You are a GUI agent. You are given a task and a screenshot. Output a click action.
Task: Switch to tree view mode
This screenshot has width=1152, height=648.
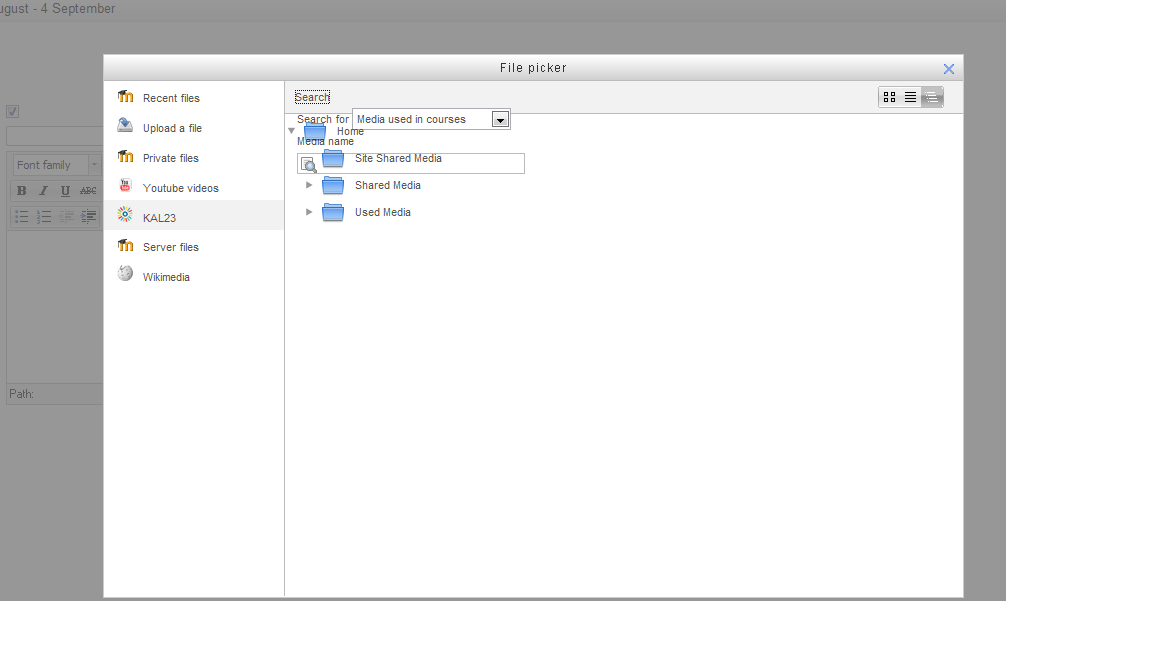coord(932,97)
